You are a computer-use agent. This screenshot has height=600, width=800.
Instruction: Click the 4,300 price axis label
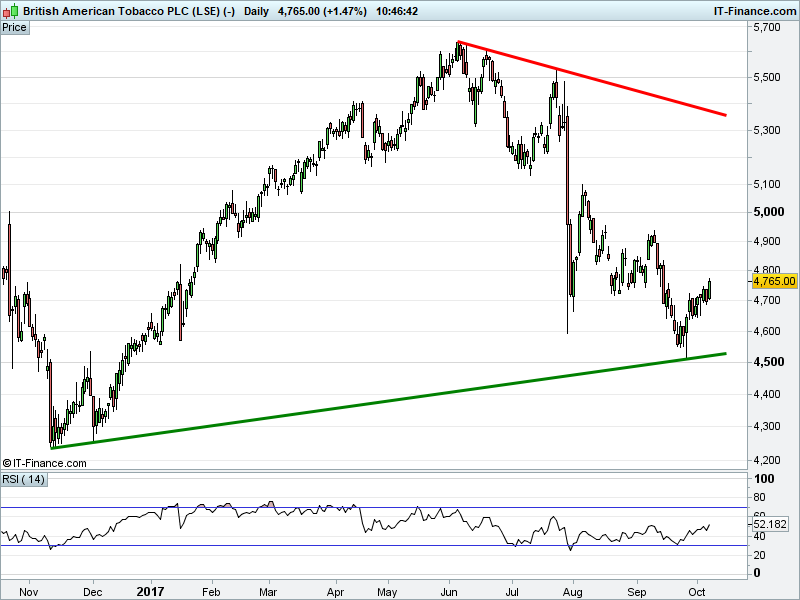(x=767, y=426)
